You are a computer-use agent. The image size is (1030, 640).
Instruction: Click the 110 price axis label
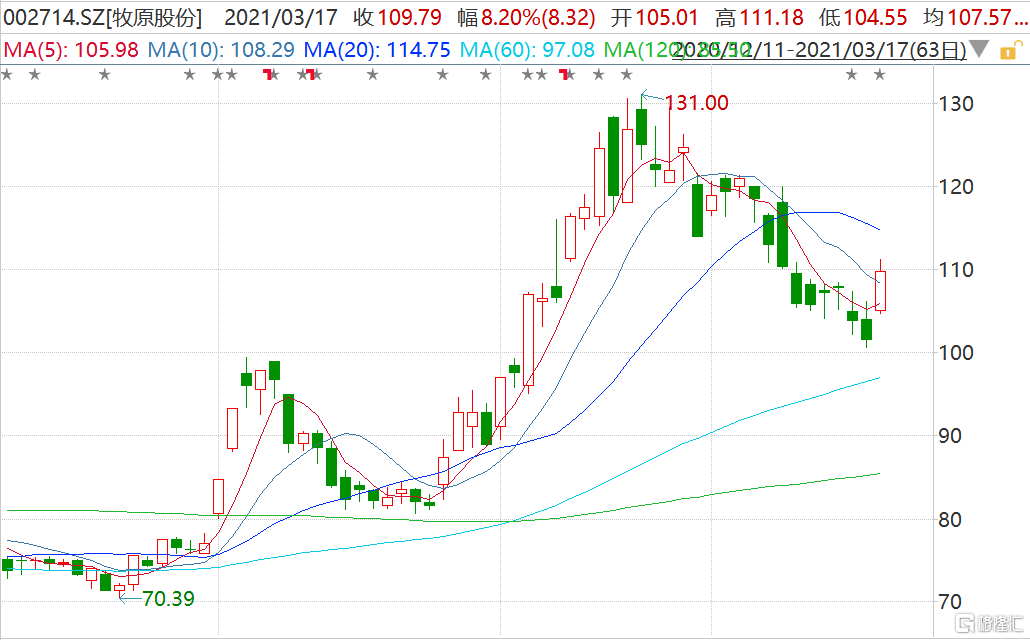[x=956, y=269]
